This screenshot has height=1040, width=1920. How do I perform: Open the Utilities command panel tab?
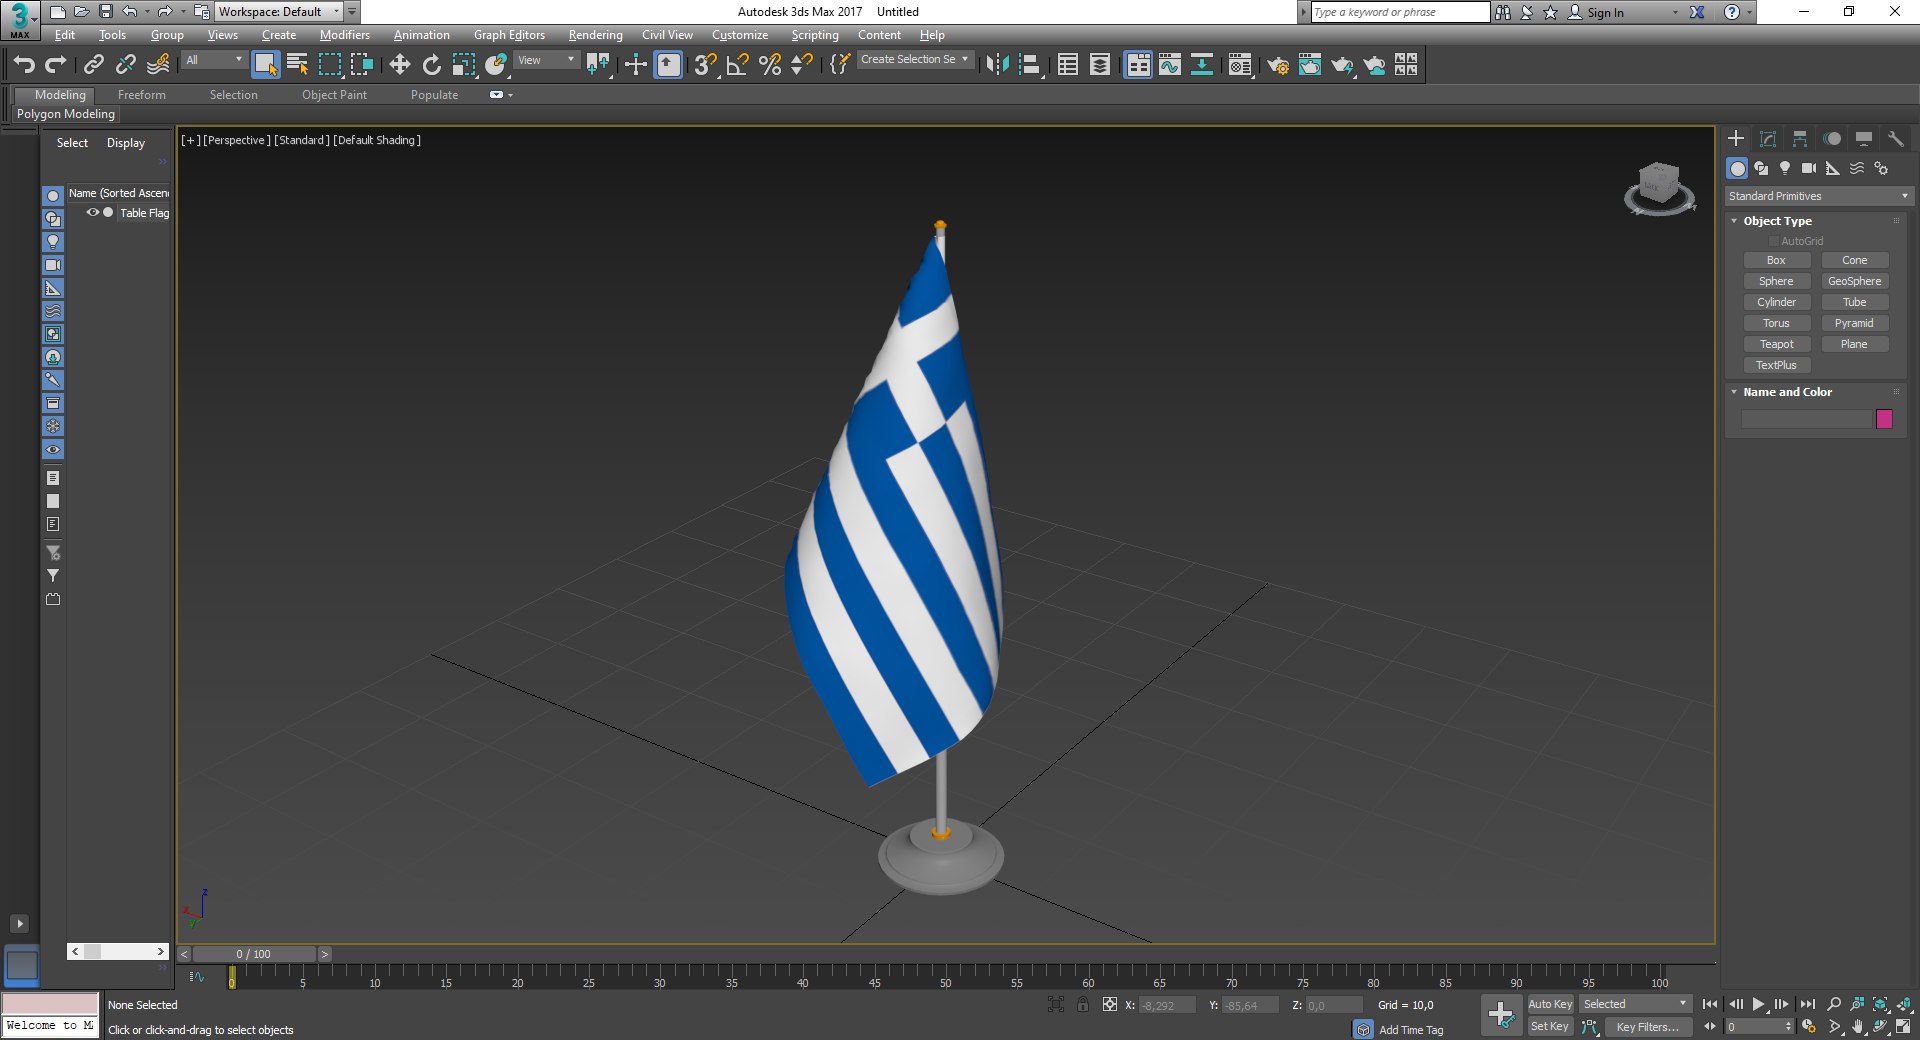point(1895,139)
